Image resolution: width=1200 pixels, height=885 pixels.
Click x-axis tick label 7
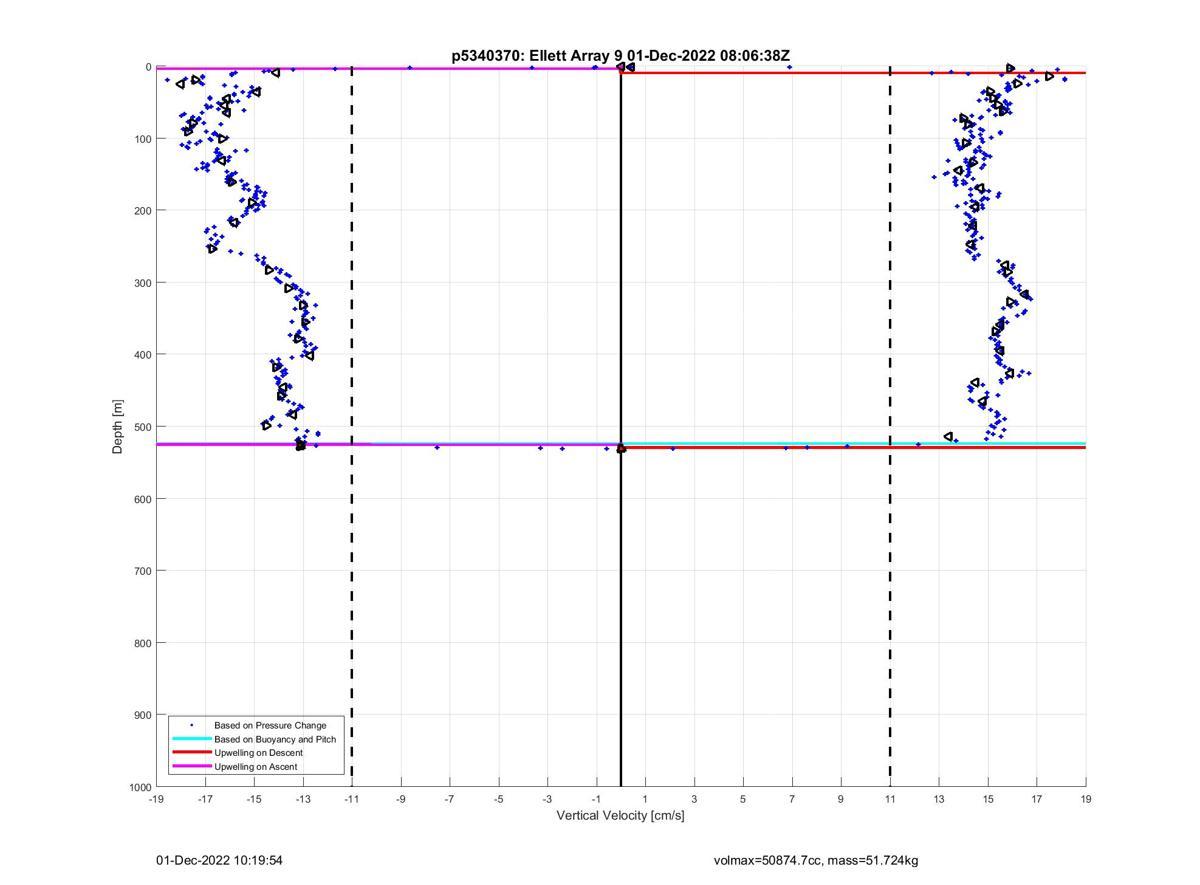pos(792,799)
